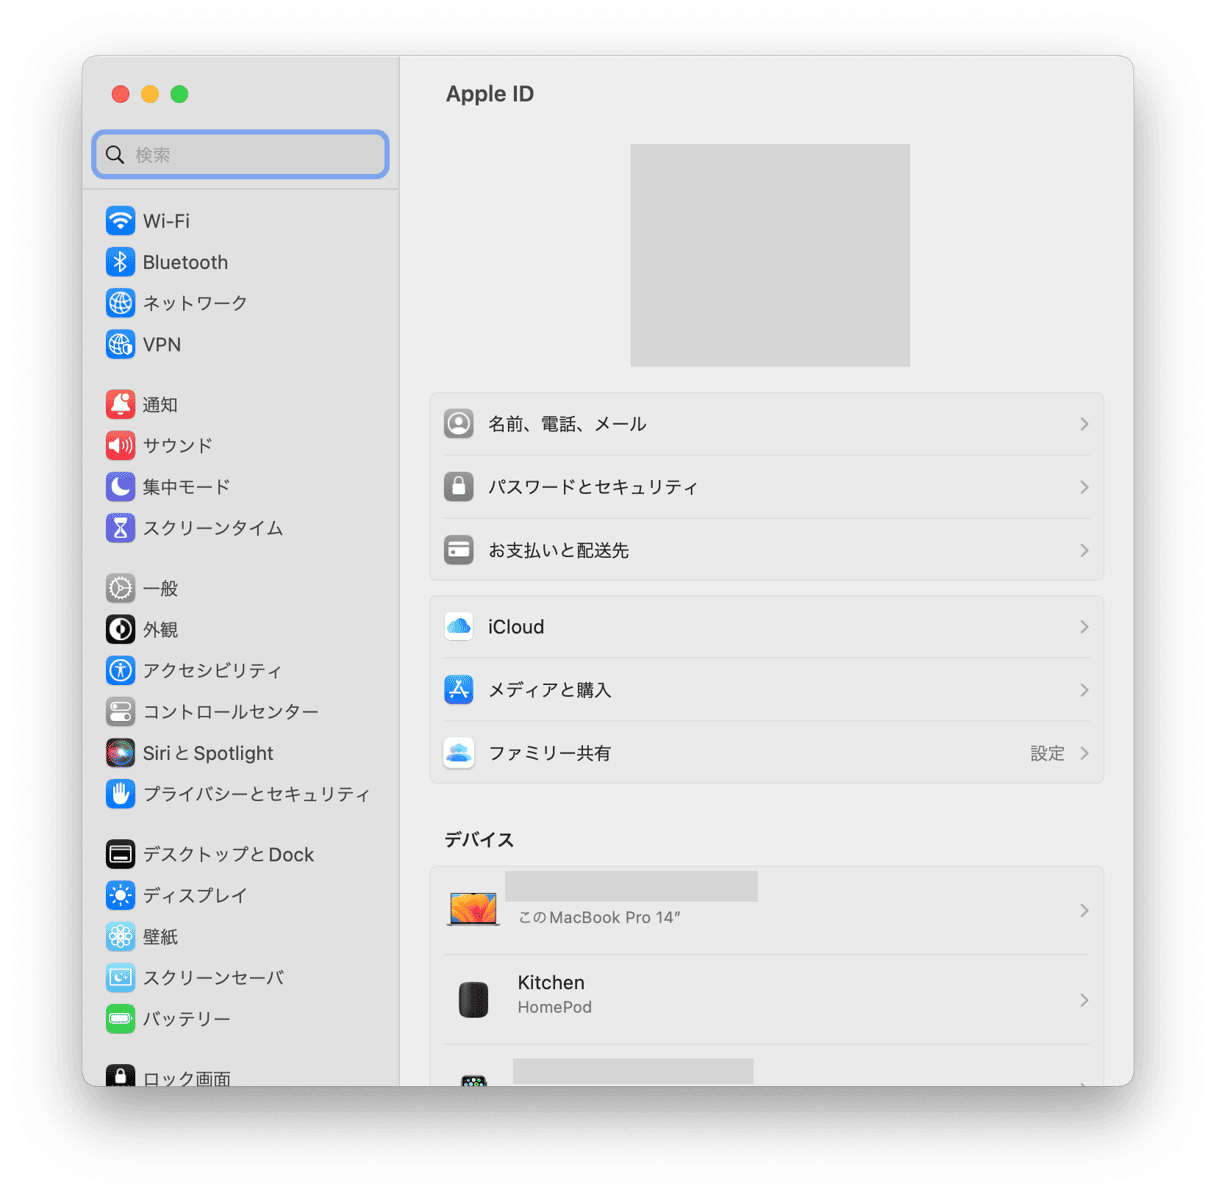Click the MacBook Pro device thumbnail

[473, 909]
